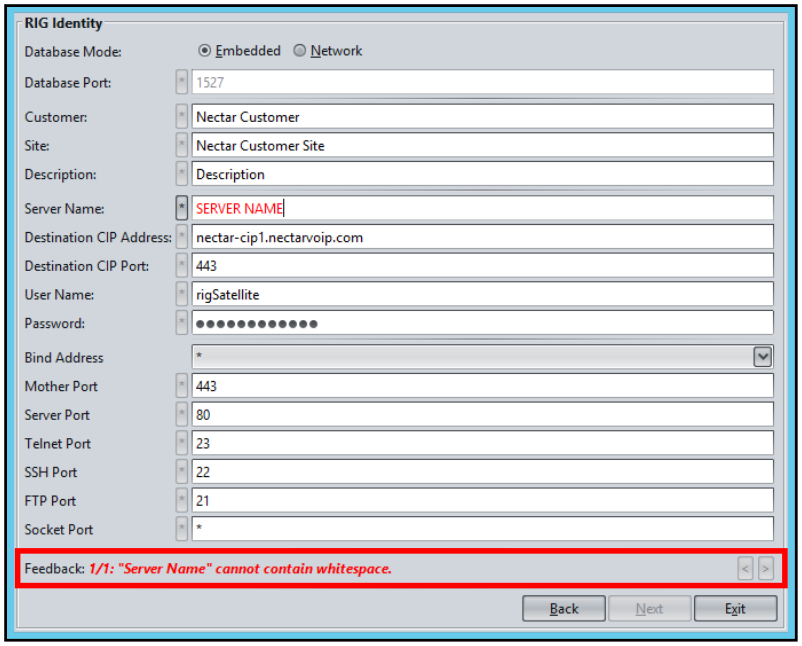Click into the User Name field
This screenshot has width=802, height=646.
(482, 294)
